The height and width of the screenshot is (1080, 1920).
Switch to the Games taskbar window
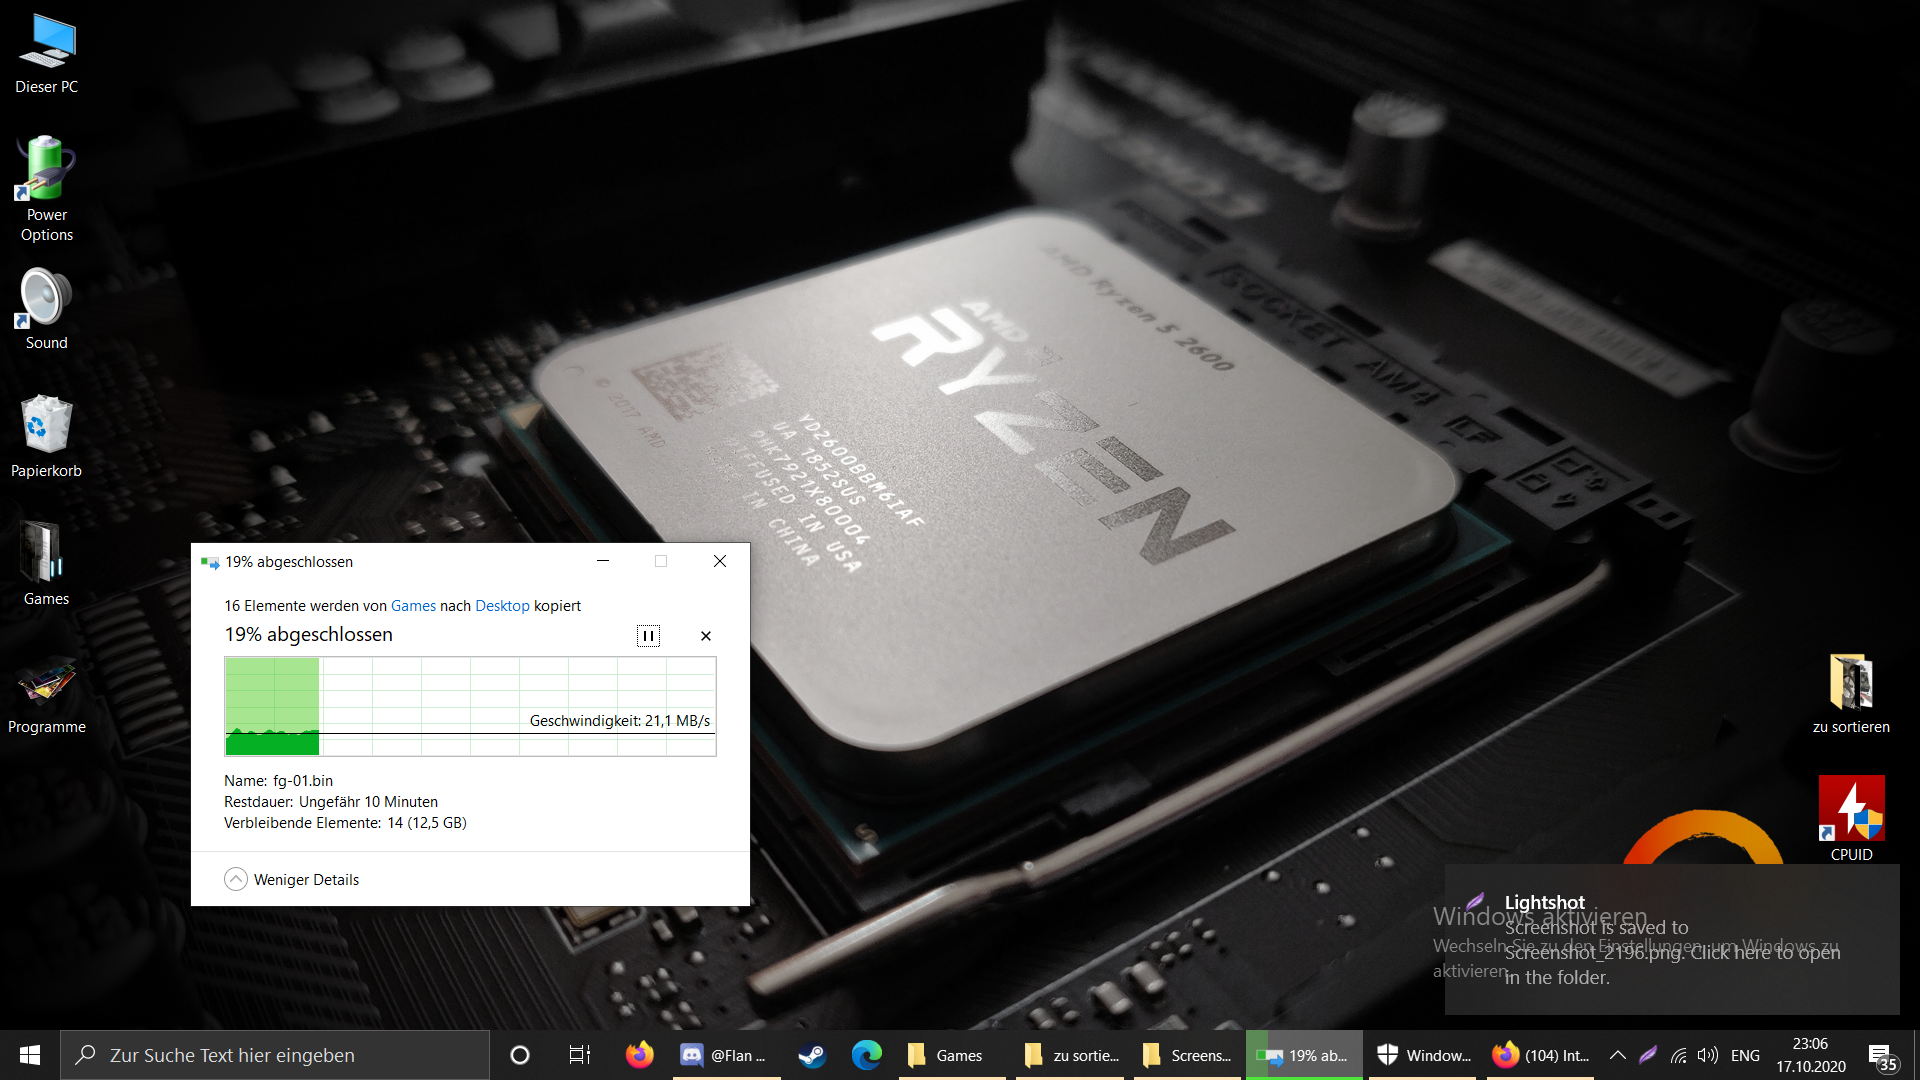[x=947, y=1055]
